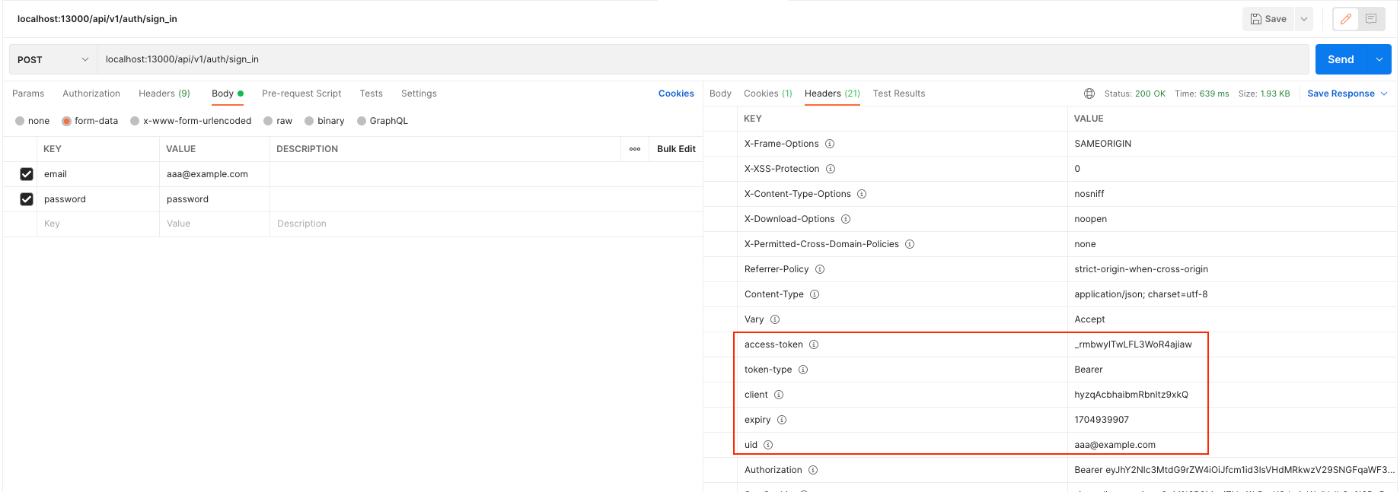This screenshot has width=1400, height=492.
Task: Open the POST method dropdown
Action: coord(53,60)
